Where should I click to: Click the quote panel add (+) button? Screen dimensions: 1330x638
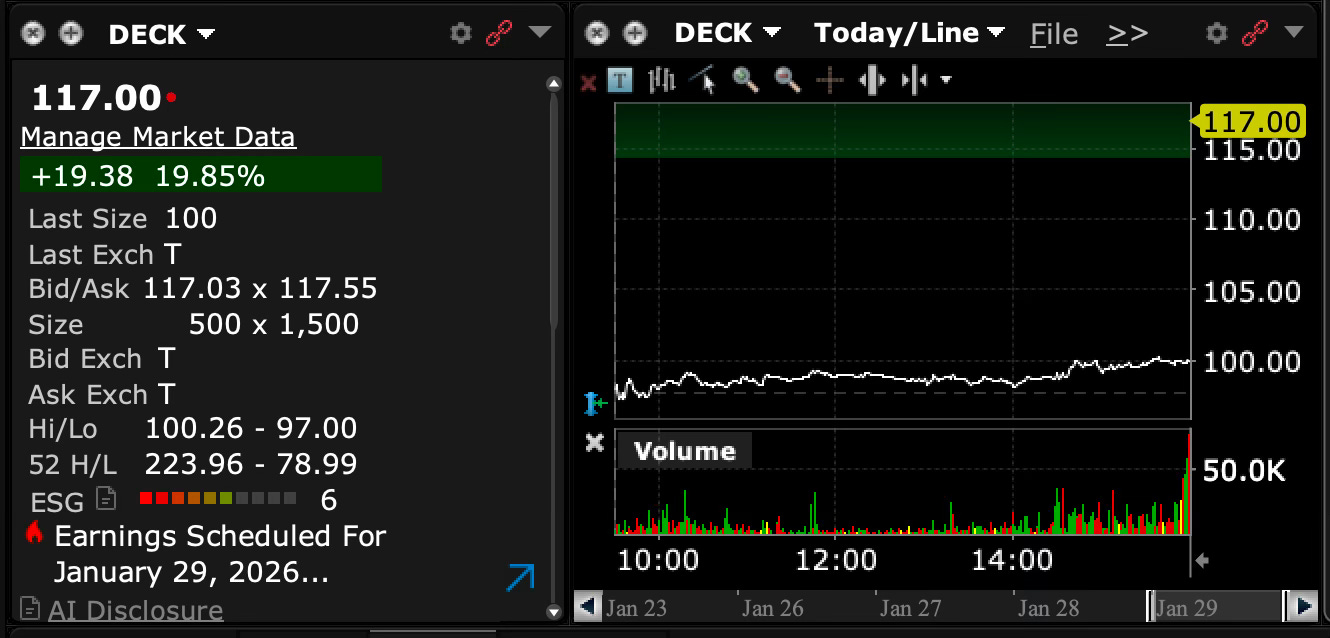pyautogui.click(x=70, y=33)
